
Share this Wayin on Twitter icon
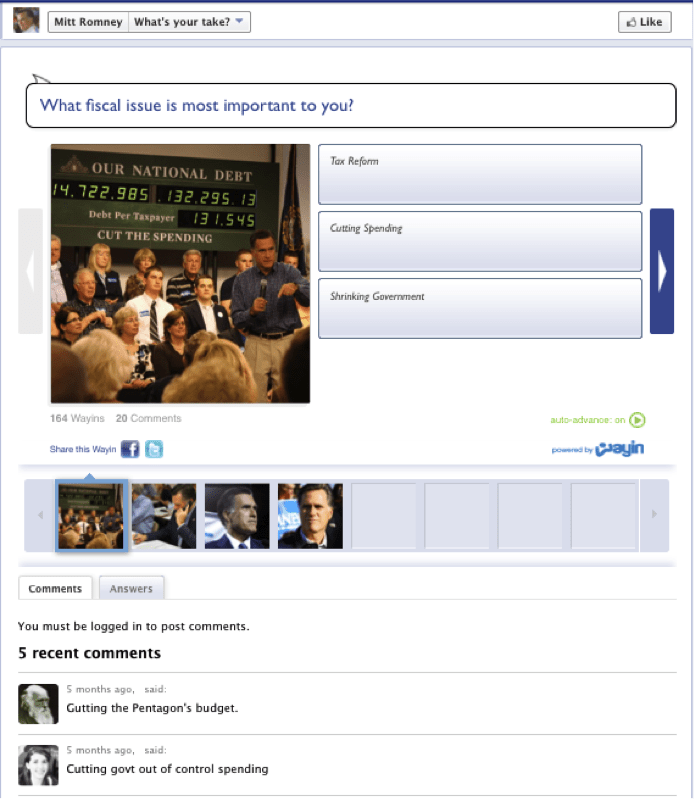(x=154, y=449)
